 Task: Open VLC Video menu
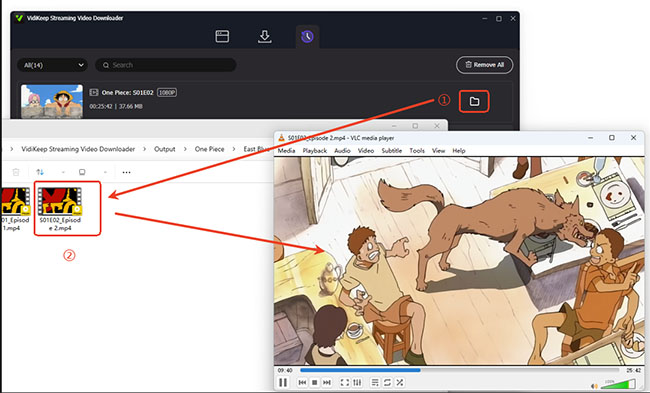click(366, 150)
